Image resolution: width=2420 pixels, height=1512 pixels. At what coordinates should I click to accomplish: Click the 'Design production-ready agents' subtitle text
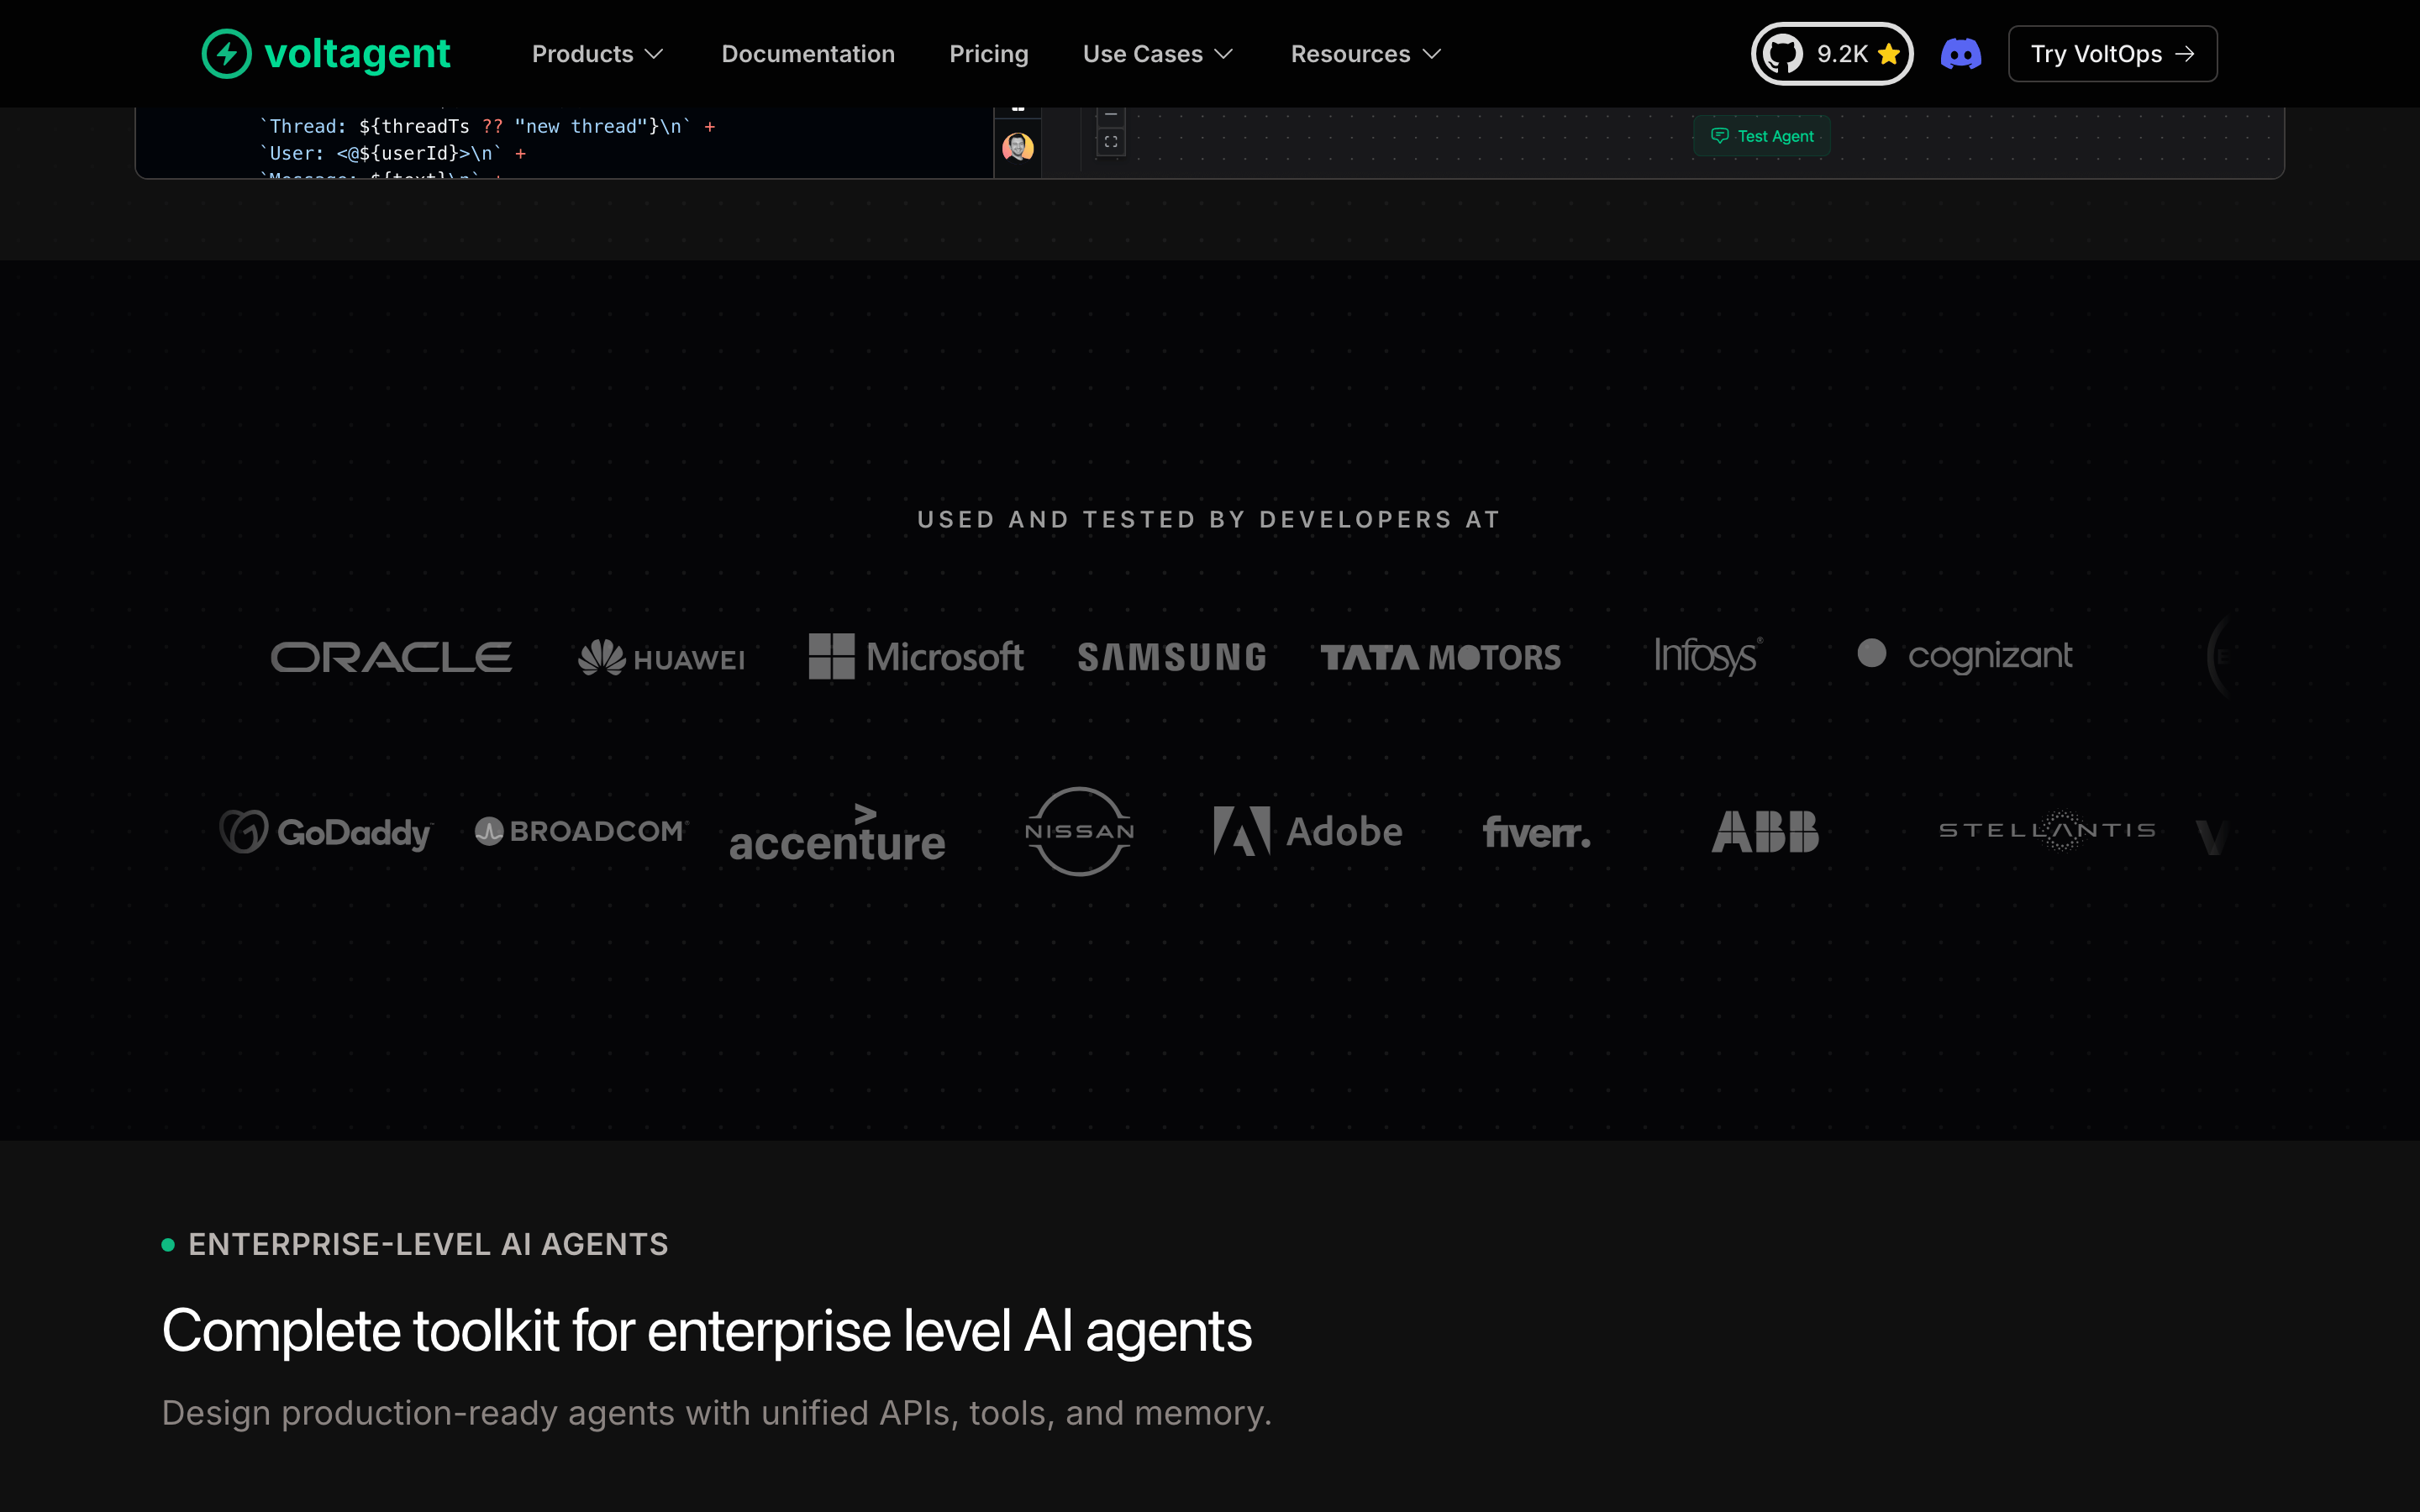point(716,1413)
